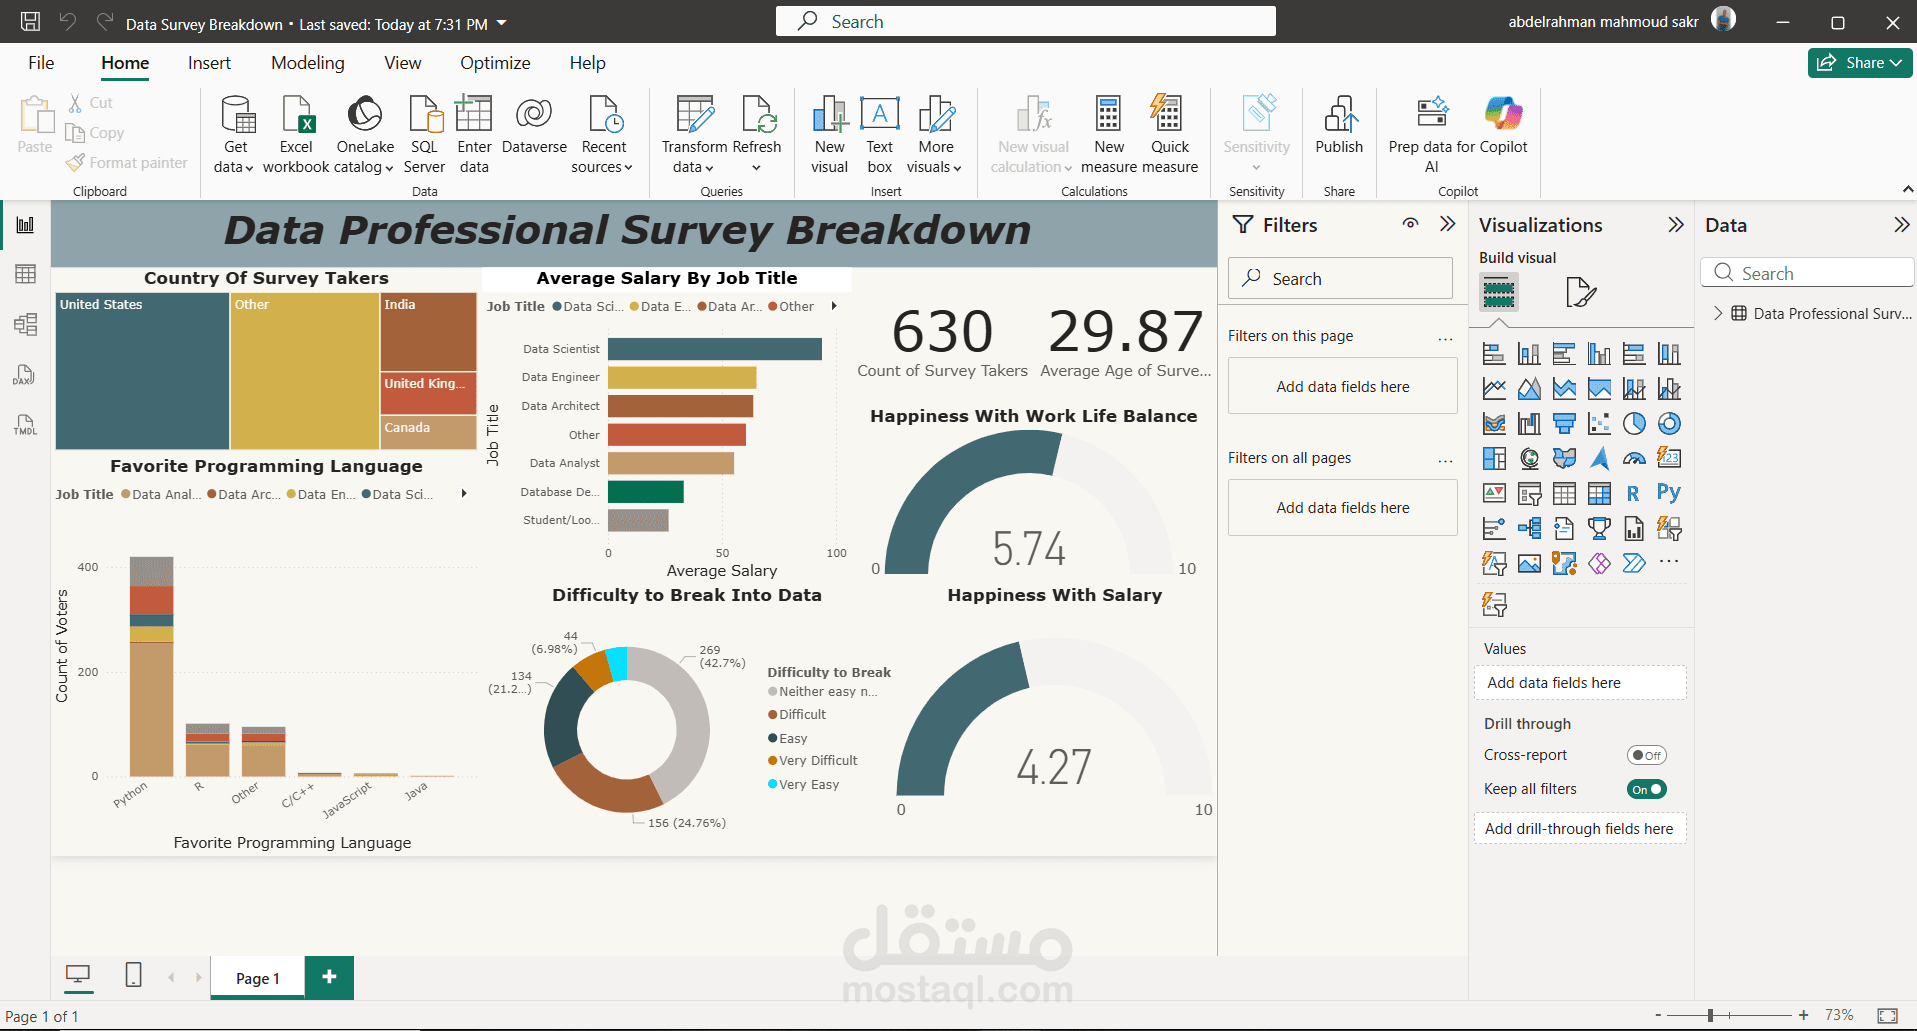Toggle the Keep all filters switch

(1646, 789)
